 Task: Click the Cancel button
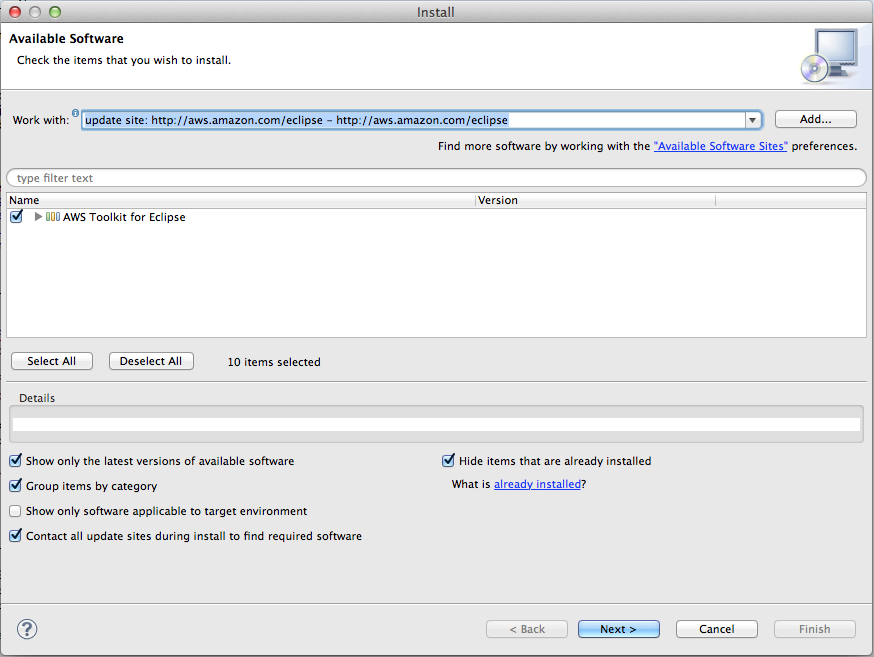[x=717, y=629]
